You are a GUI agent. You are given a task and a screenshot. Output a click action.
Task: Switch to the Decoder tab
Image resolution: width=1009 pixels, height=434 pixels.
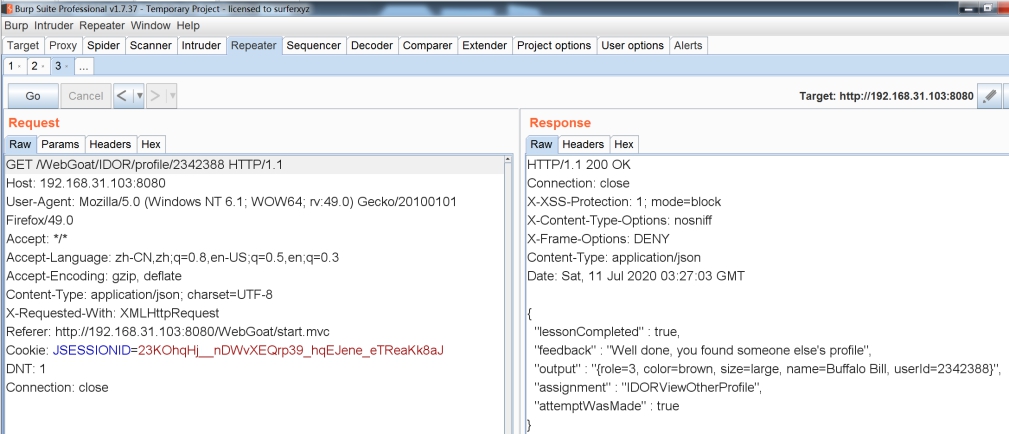tap(372, 45)
